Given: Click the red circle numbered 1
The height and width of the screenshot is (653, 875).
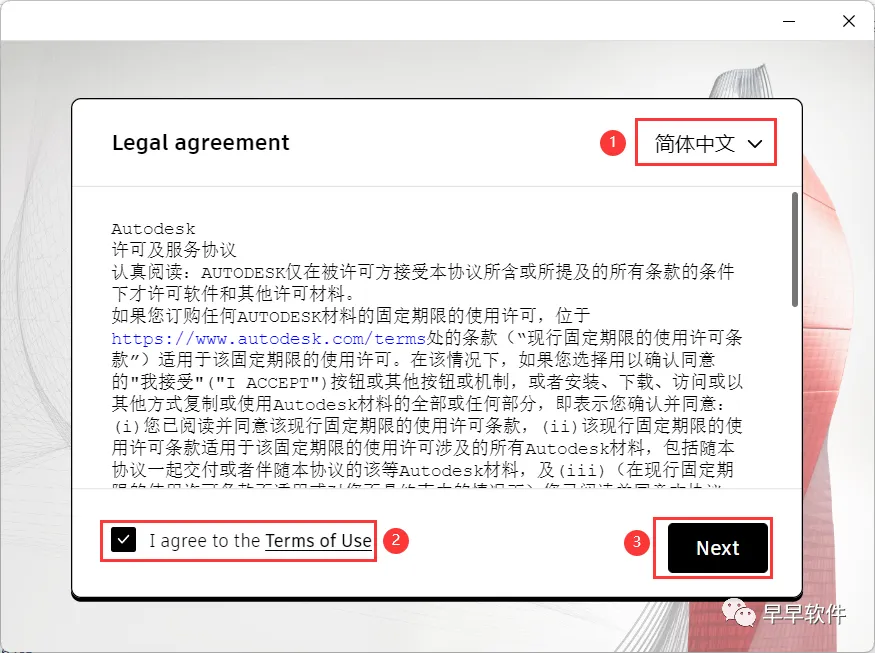Looking at the screenshot, I should tap(612, 143).
